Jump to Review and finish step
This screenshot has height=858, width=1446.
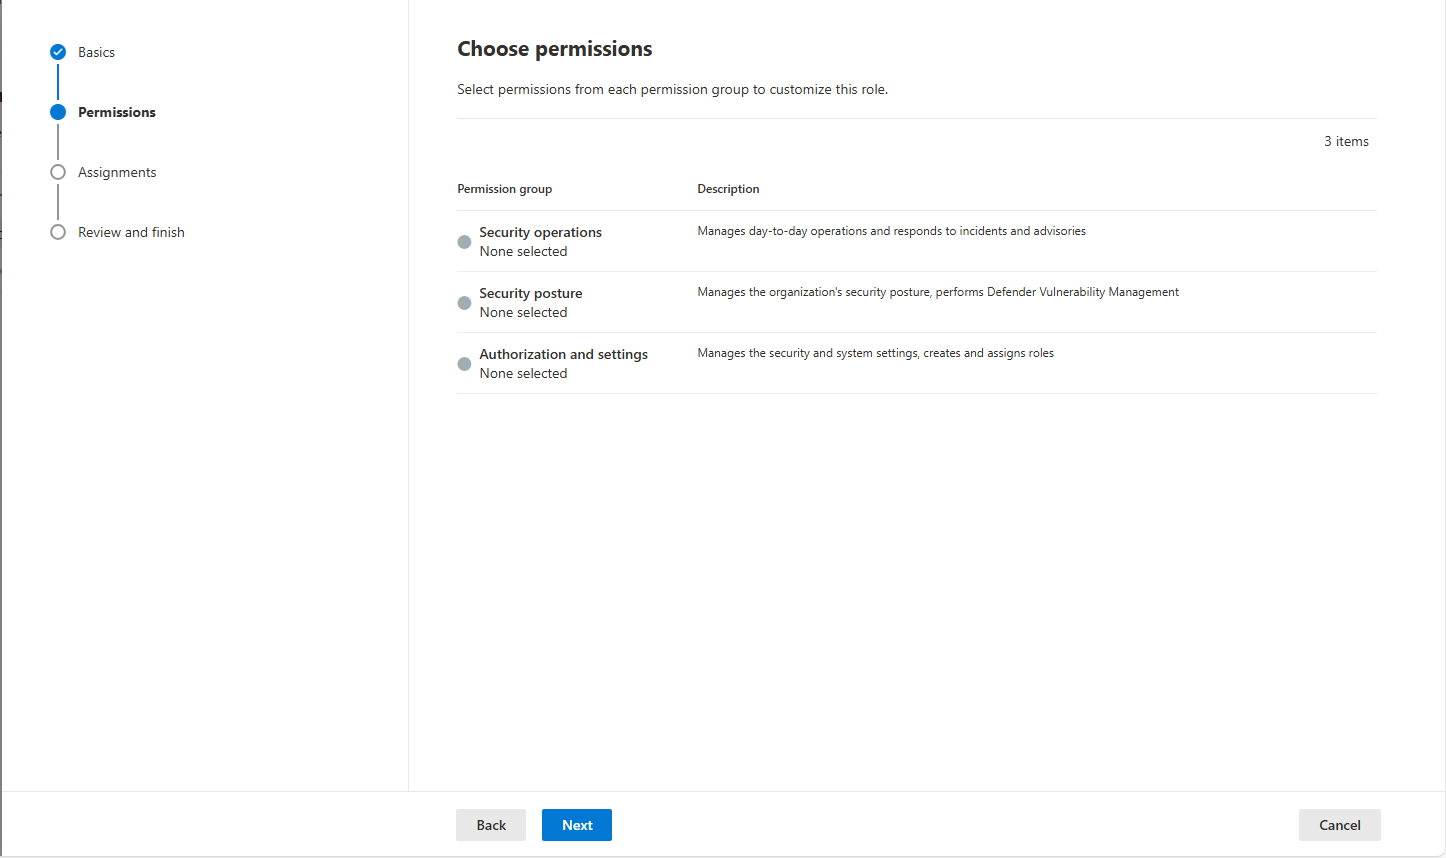point(131,232)
